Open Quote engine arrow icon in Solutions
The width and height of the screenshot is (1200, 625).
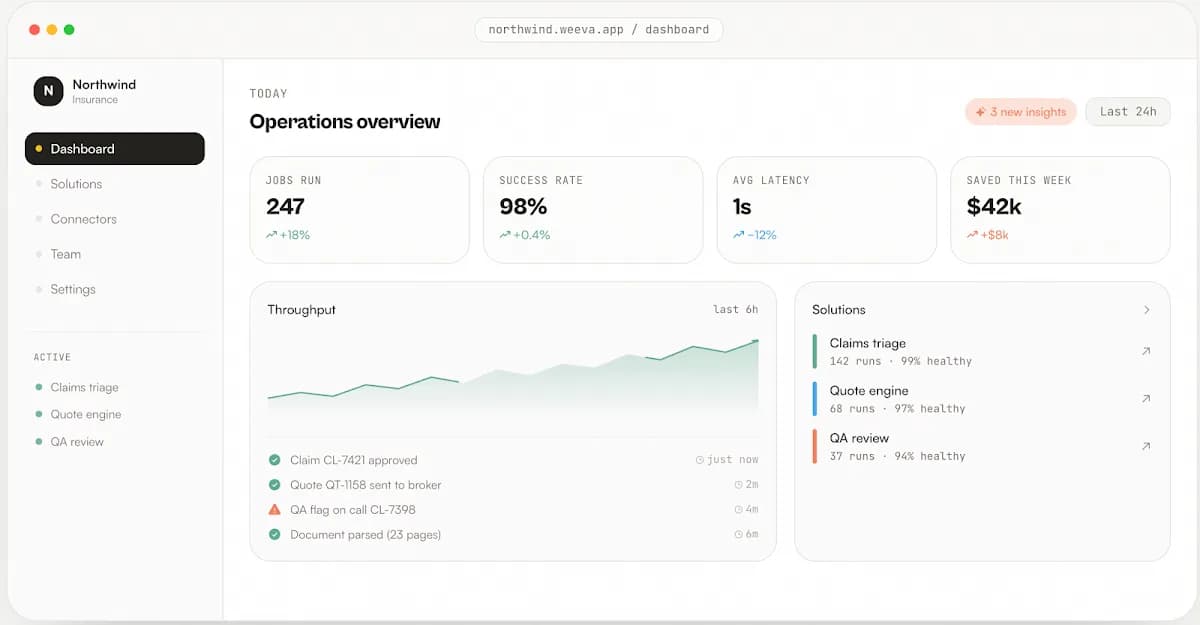[x=1146, y=398]
